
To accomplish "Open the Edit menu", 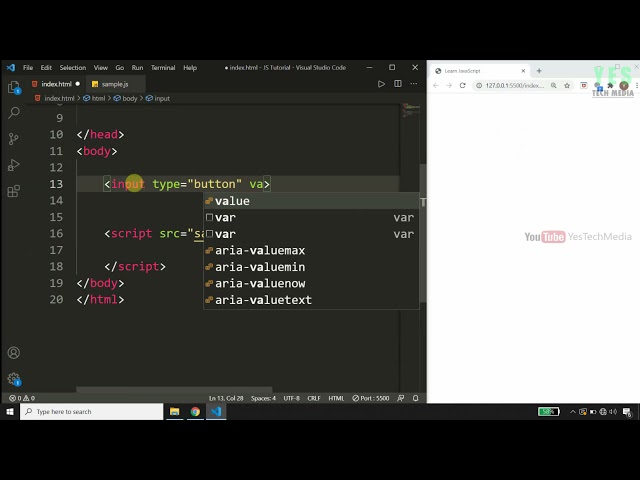I will 46,68.
